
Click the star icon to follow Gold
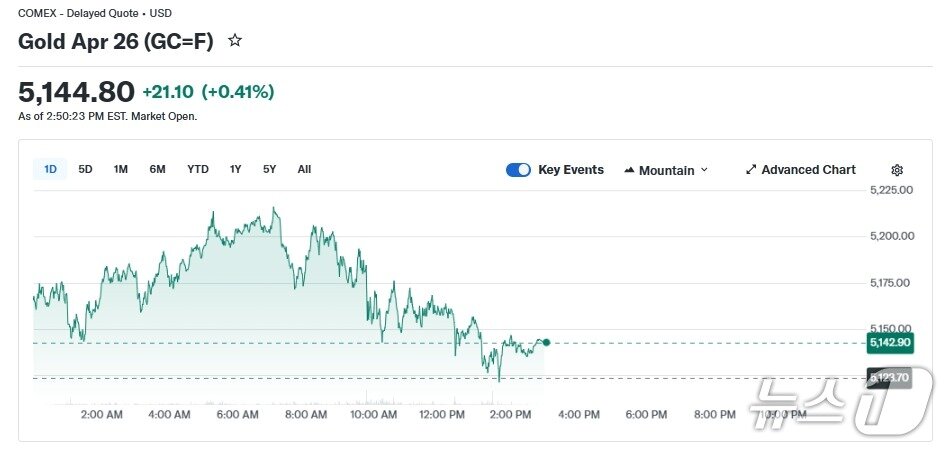[x=235, y=41]
